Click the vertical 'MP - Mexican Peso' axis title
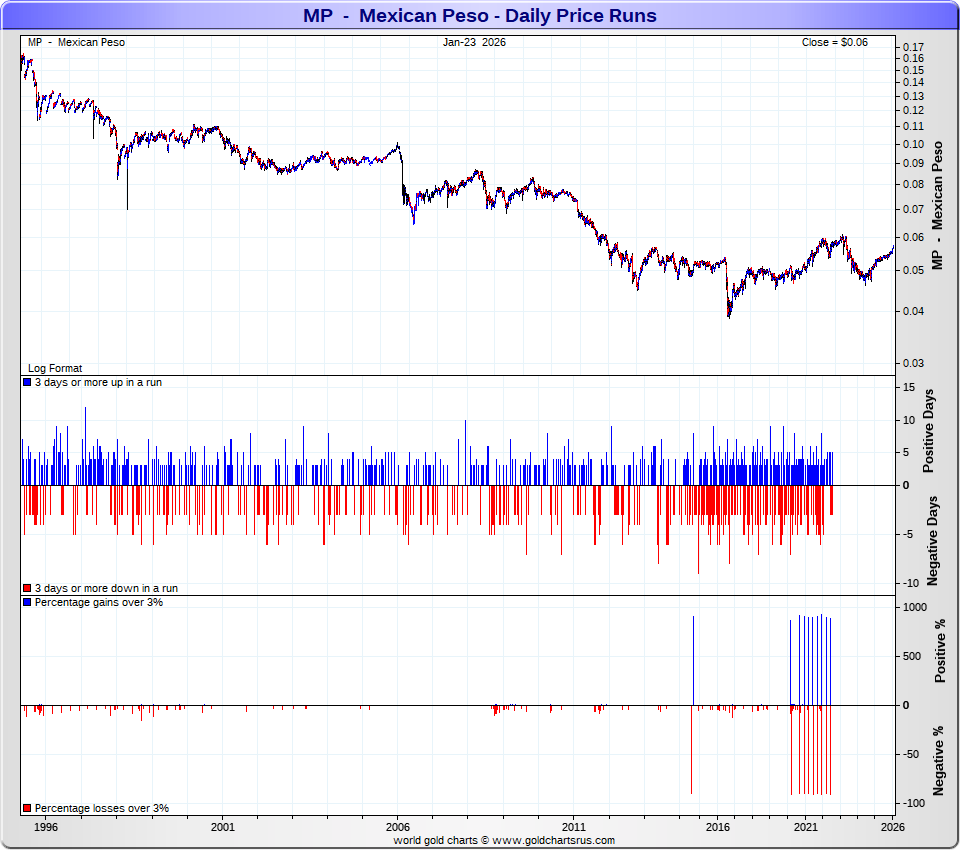 937,206
